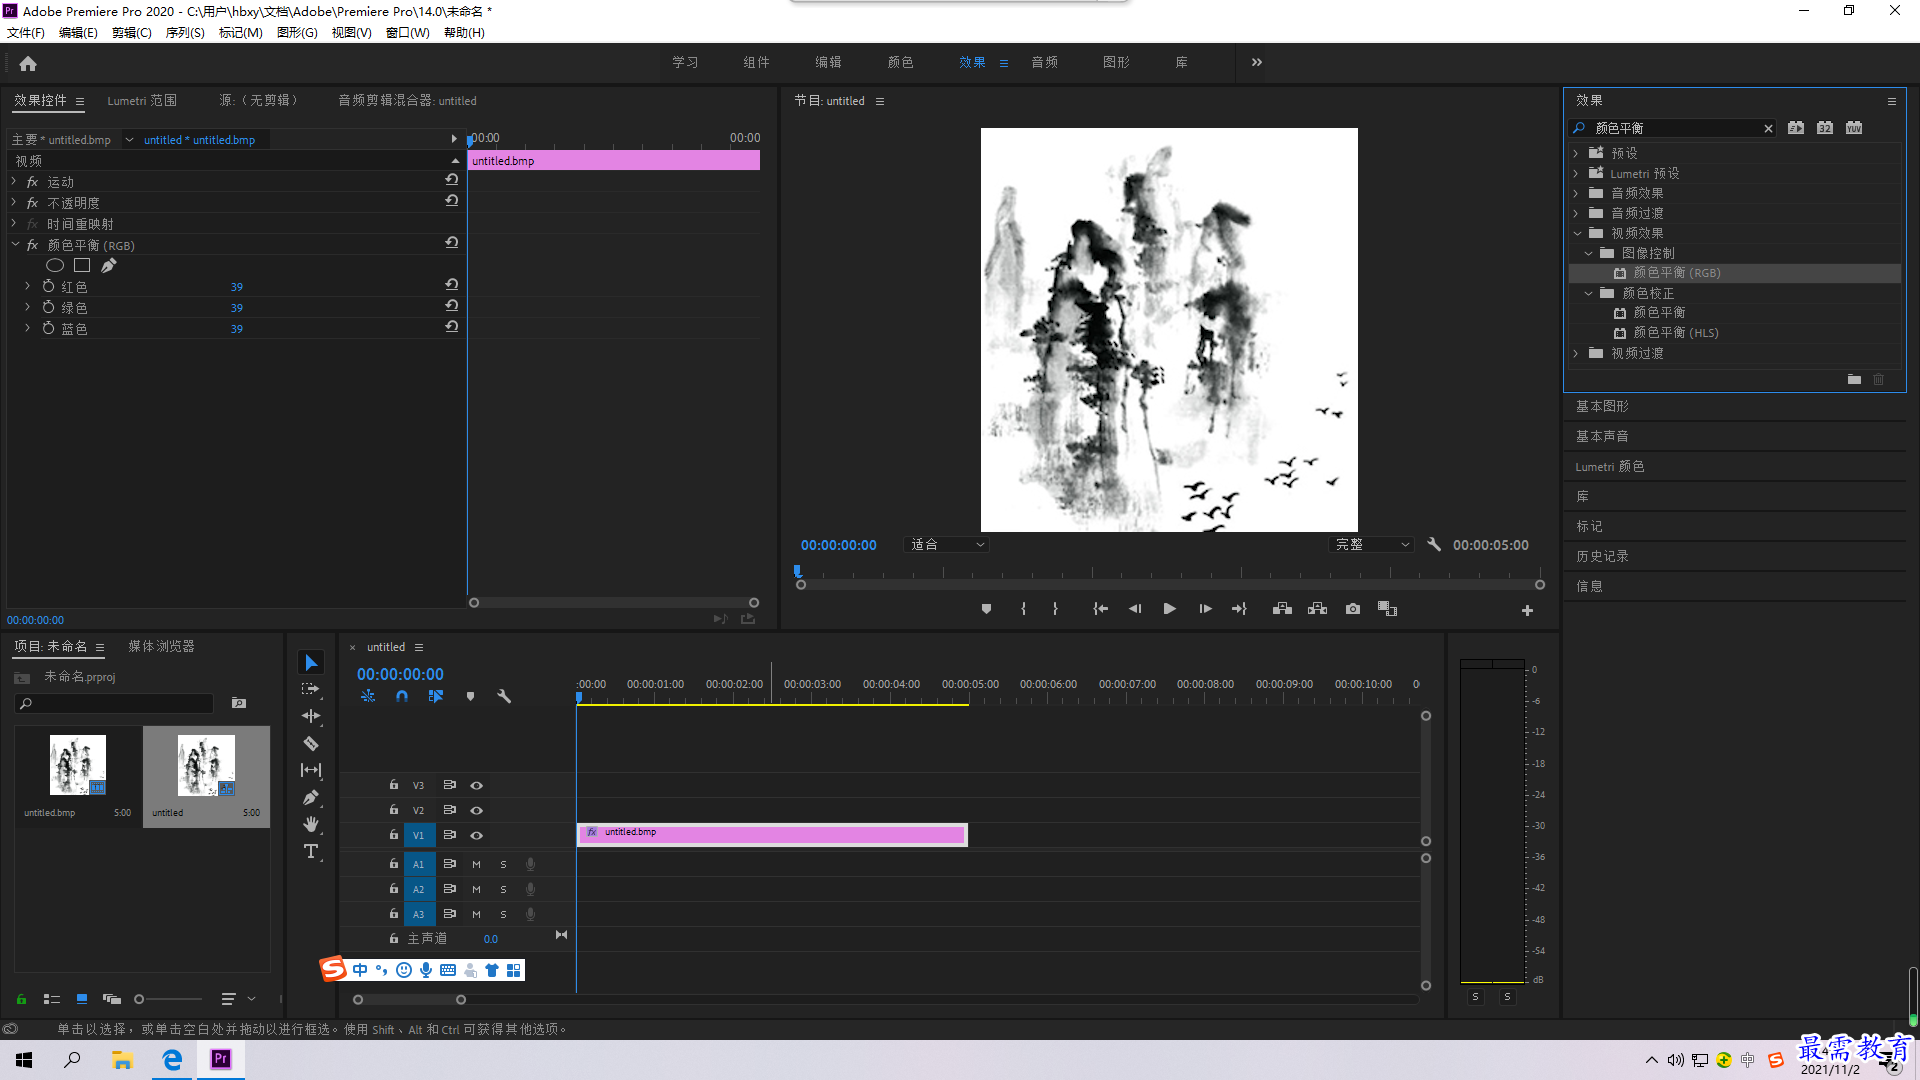Click the Home icon

(28, 63)
